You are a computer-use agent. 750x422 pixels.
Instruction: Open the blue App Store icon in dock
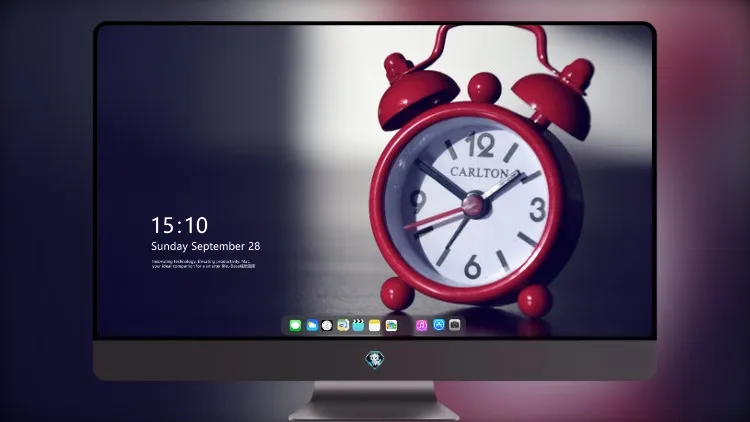[x=439, y=325]
